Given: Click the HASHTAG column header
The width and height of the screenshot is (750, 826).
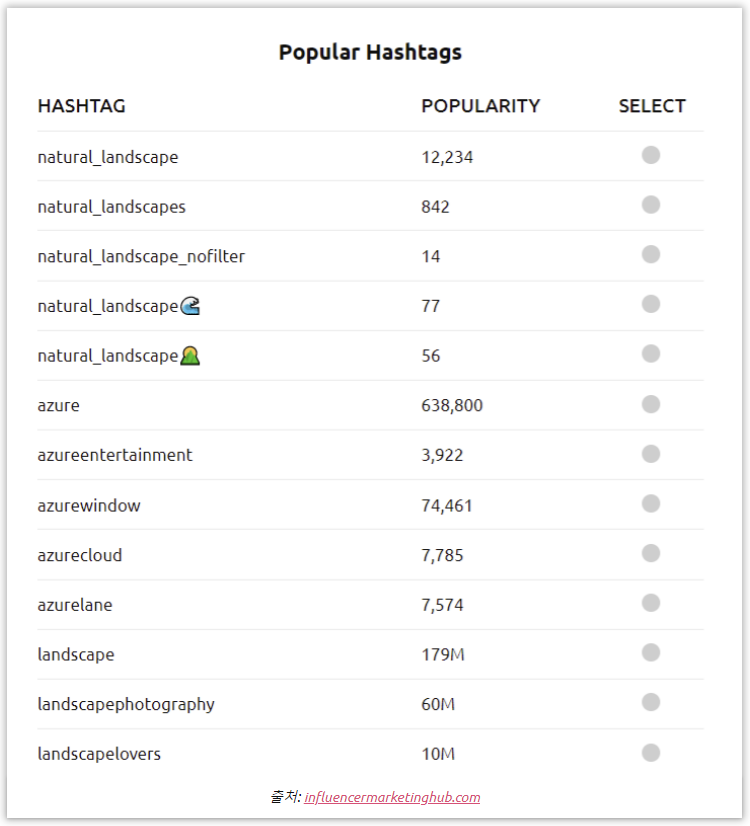Looking at the screenshot, I should [81, 106].
